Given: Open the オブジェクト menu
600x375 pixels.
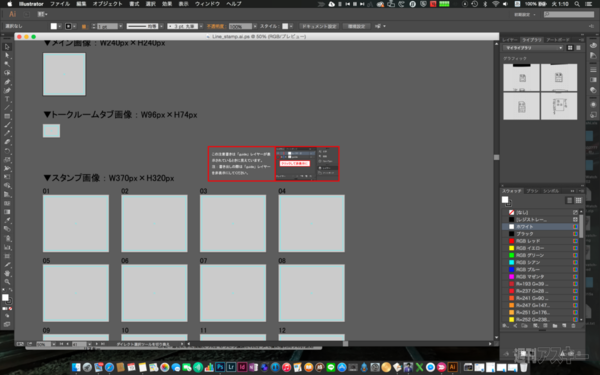Looking at the screenshot, I should pyautogui.click(x=108, y=4).
